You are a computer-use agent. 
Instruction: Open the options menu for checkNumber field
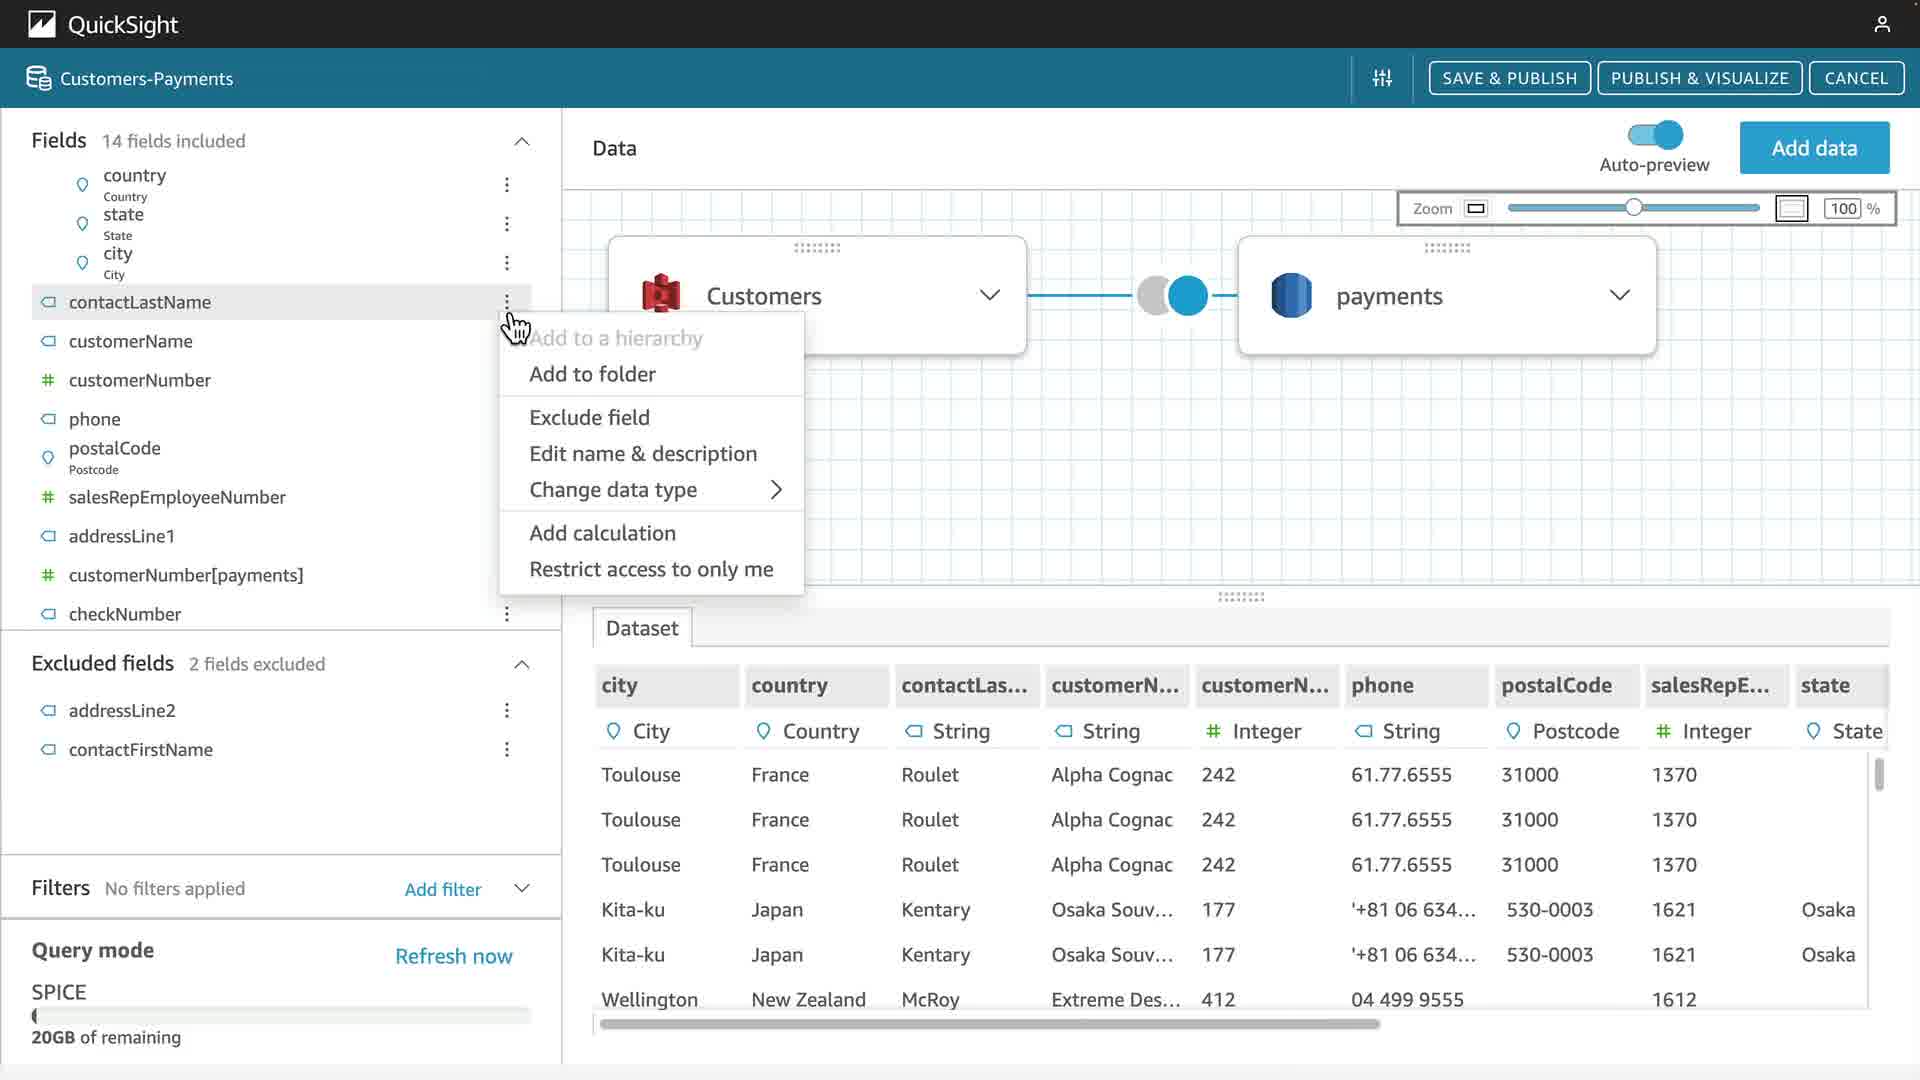(x=507, y=615)
